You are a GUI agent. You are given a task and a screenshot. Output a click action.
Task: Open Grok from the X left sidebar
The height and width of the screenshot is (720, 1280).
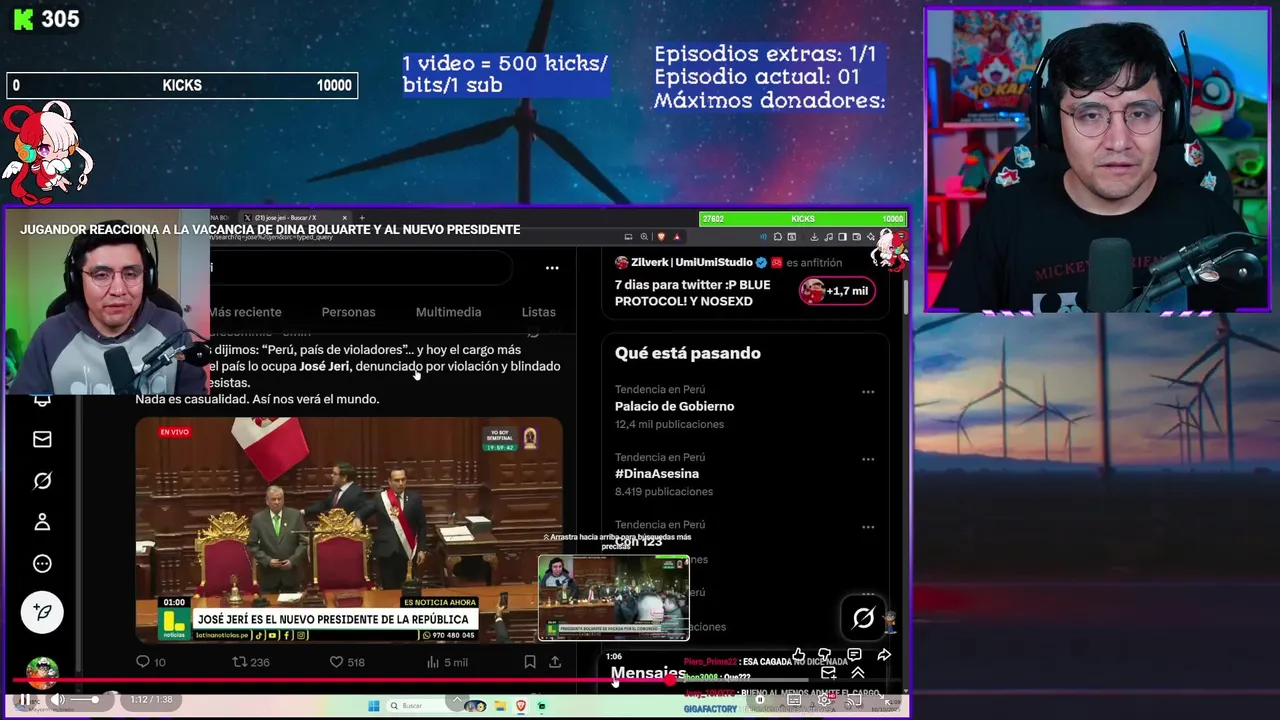pos(42,481)
